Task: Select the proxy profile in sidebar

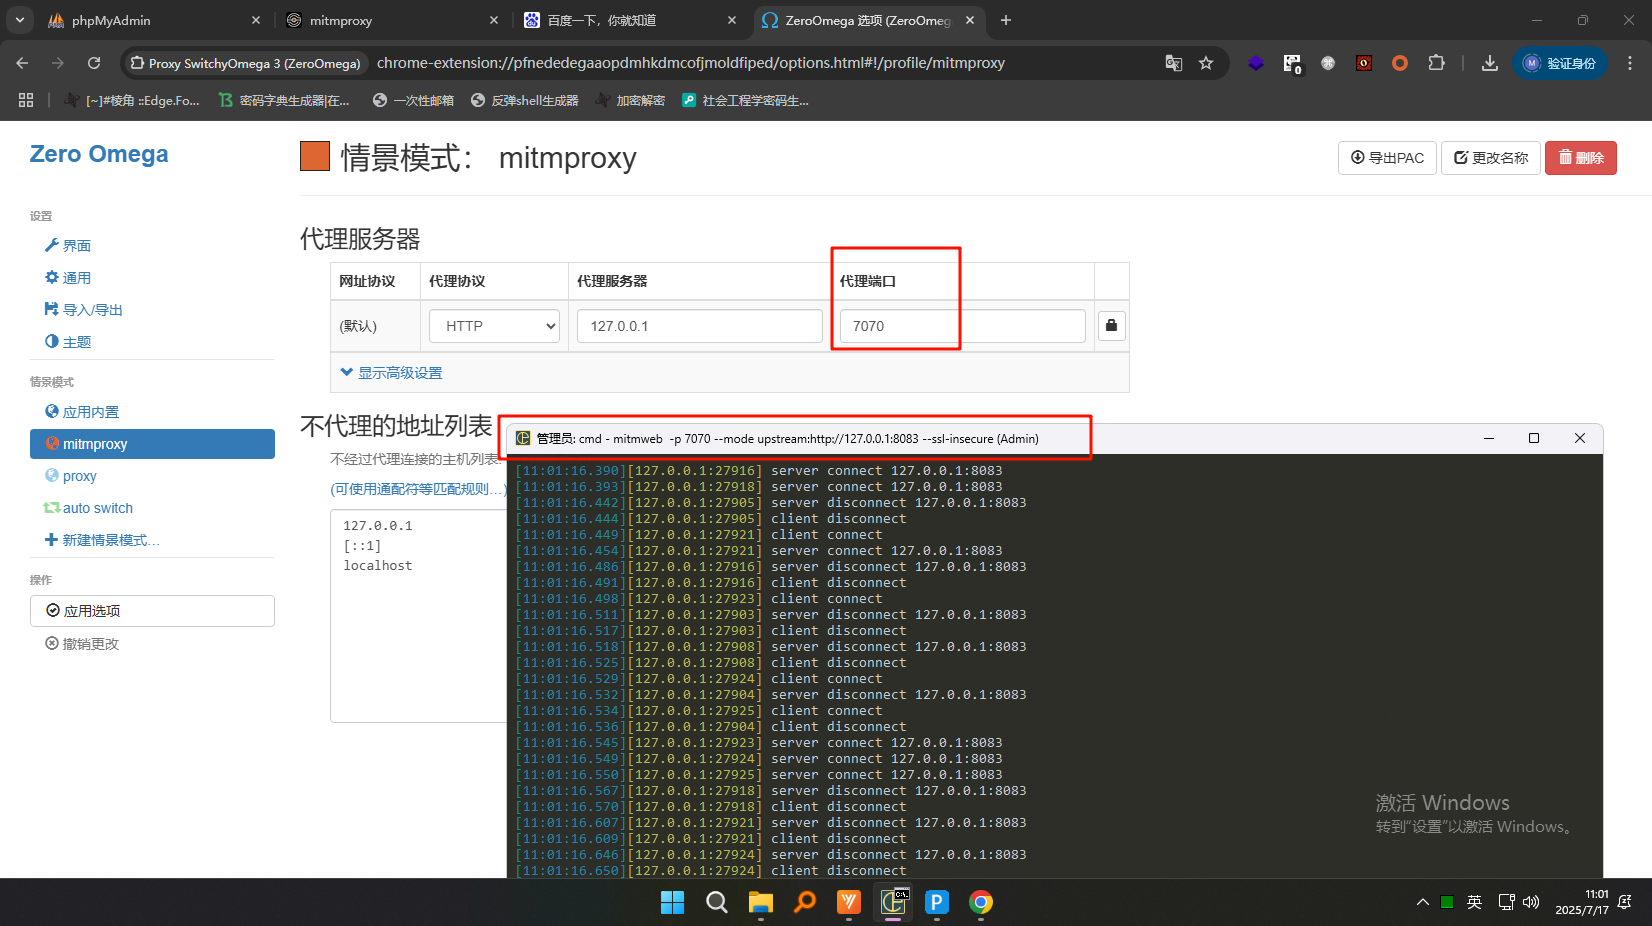Action: coord(71,476)
